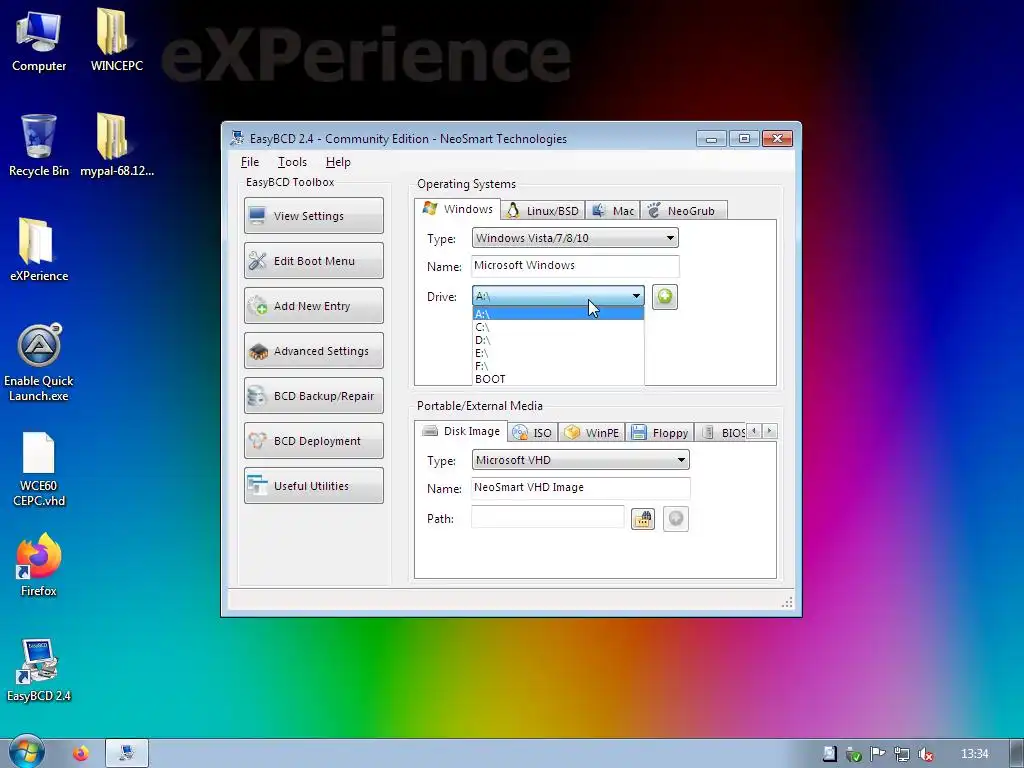Image resolution: width=1024 pixels, height=768 pixels.
Task: Click the Action Center flag icon
Action: point(877,754)
